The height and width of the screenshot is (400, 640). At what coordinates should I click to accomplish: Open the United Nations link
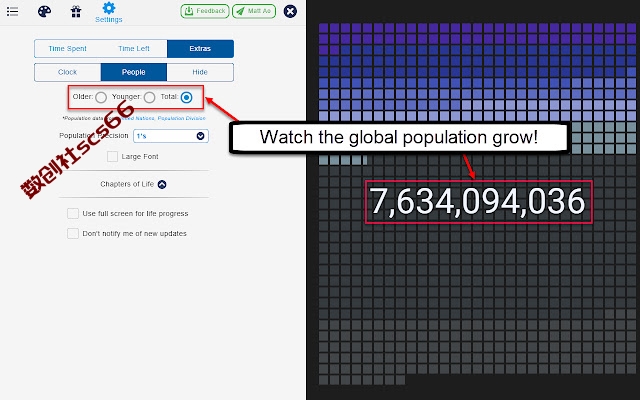point(138,118)
